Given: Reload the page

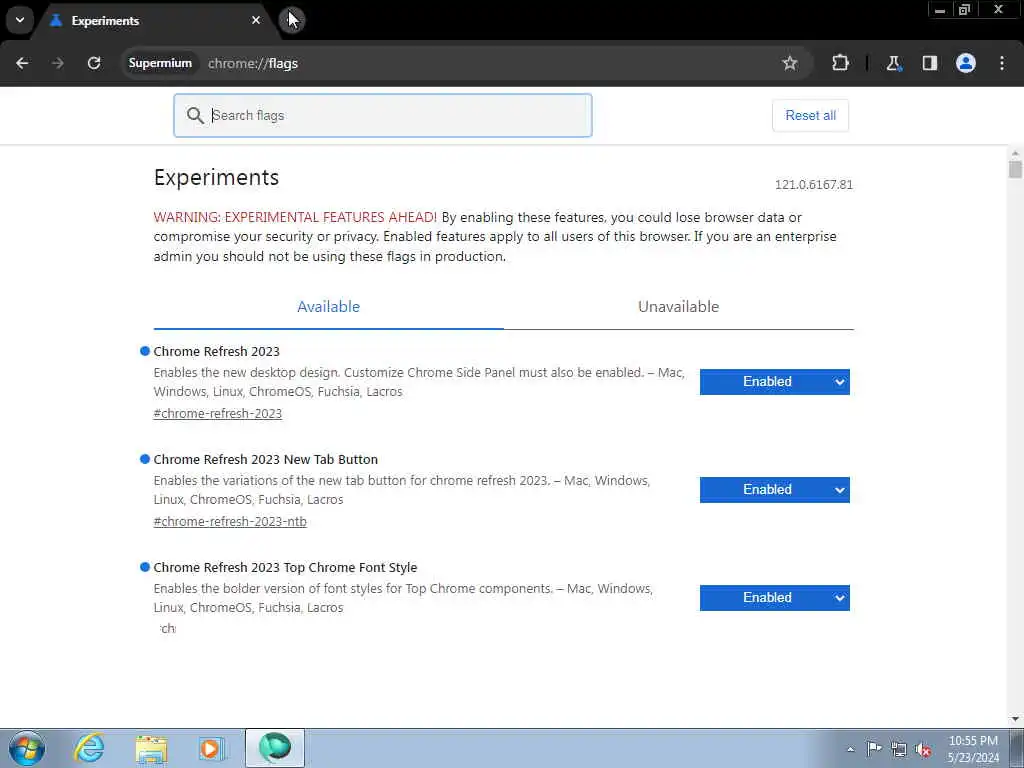Looking at the screenshot, I should pyautogui.click(x=94, y=63).
